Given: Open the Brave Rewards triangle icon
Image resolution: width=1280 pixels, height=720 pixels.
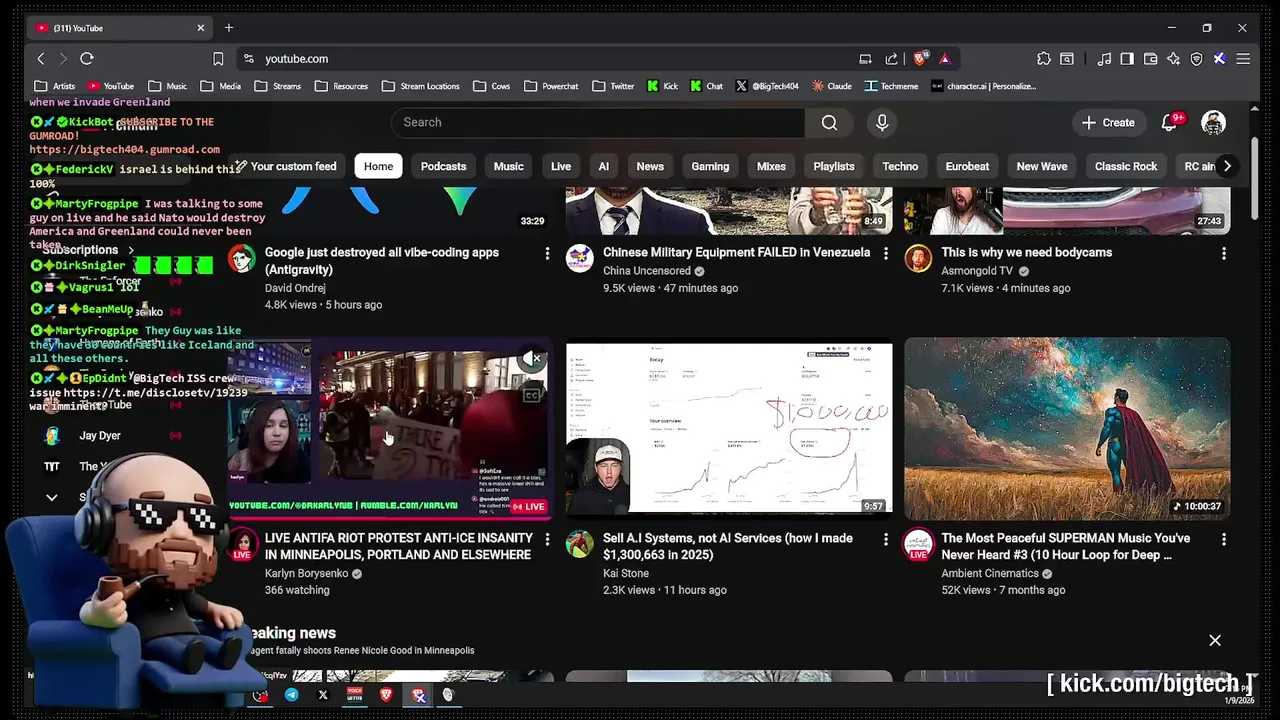Looking at the screenshot, I should [x=944, y=59].
